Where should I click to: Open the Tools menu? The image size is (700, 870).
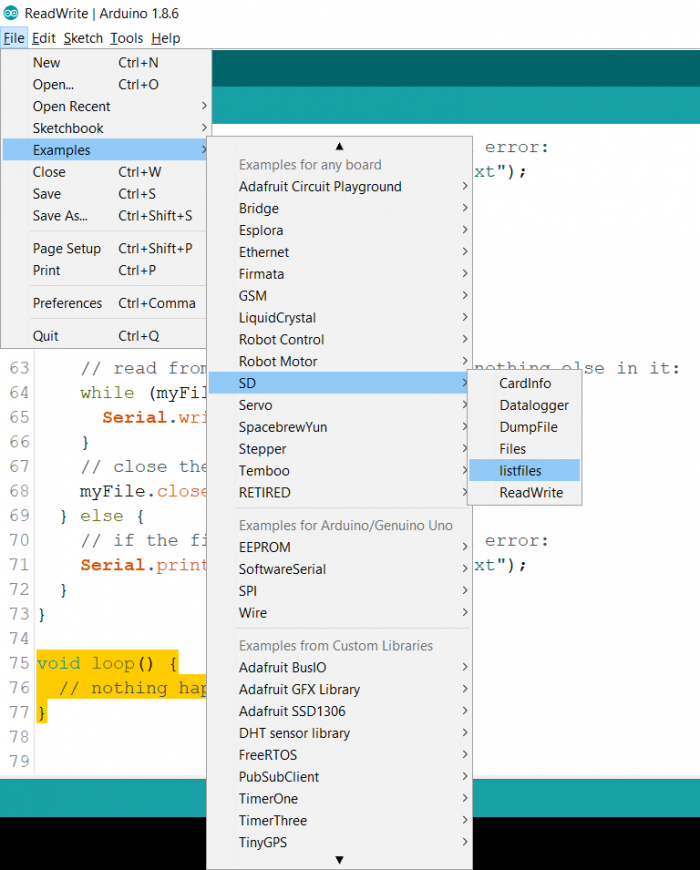click(126, 38)
